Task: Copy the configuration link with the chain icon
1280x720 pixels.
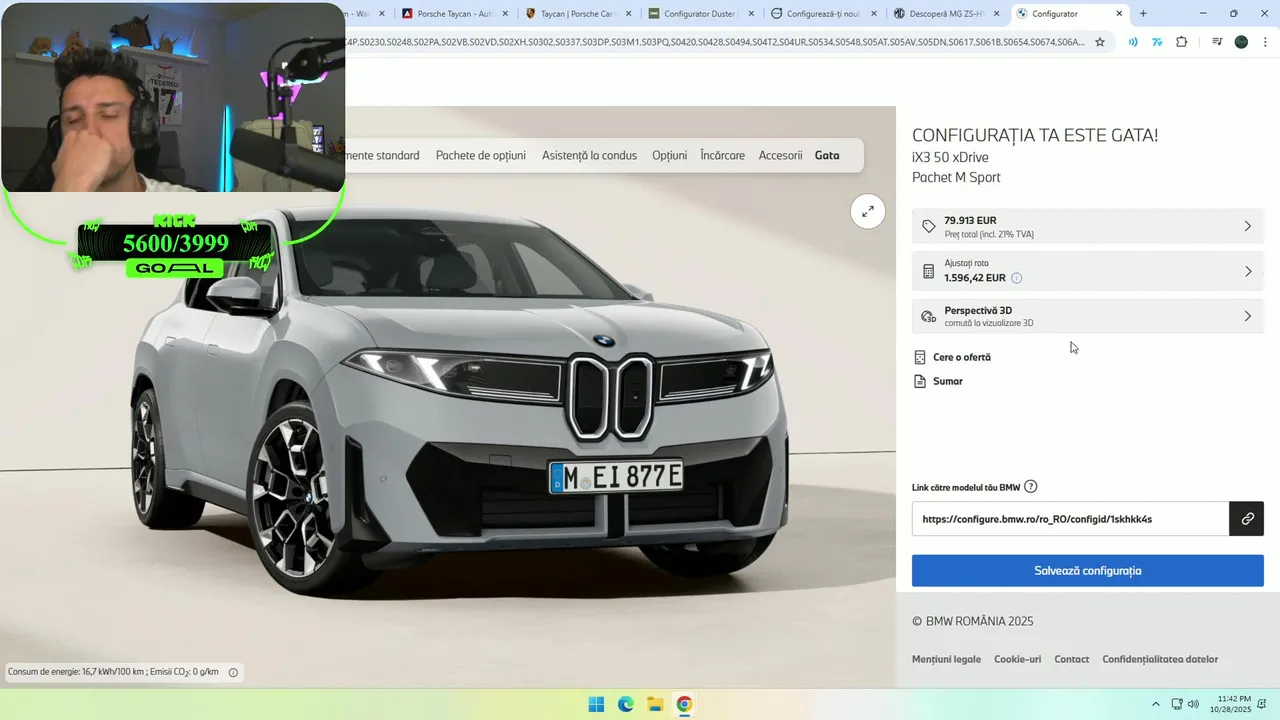Action: (x=1247, y=519)
